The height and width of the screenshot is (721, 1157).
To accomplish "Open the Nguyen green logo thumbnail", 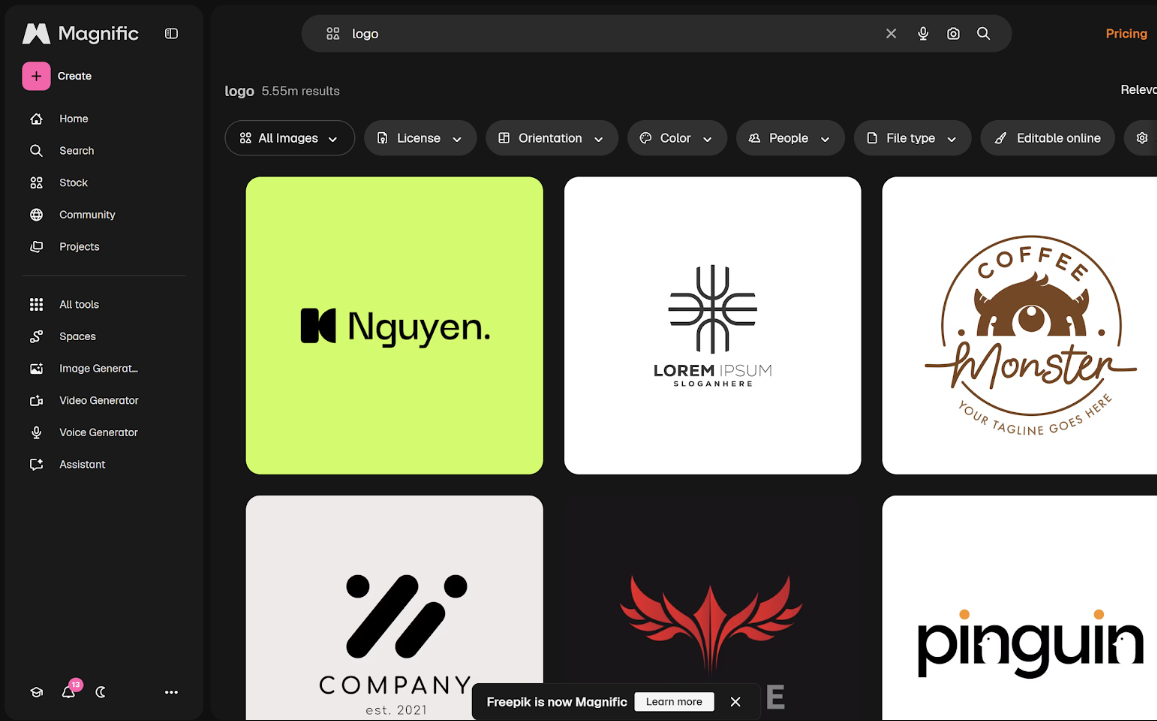I will click(x=394, y=325).
